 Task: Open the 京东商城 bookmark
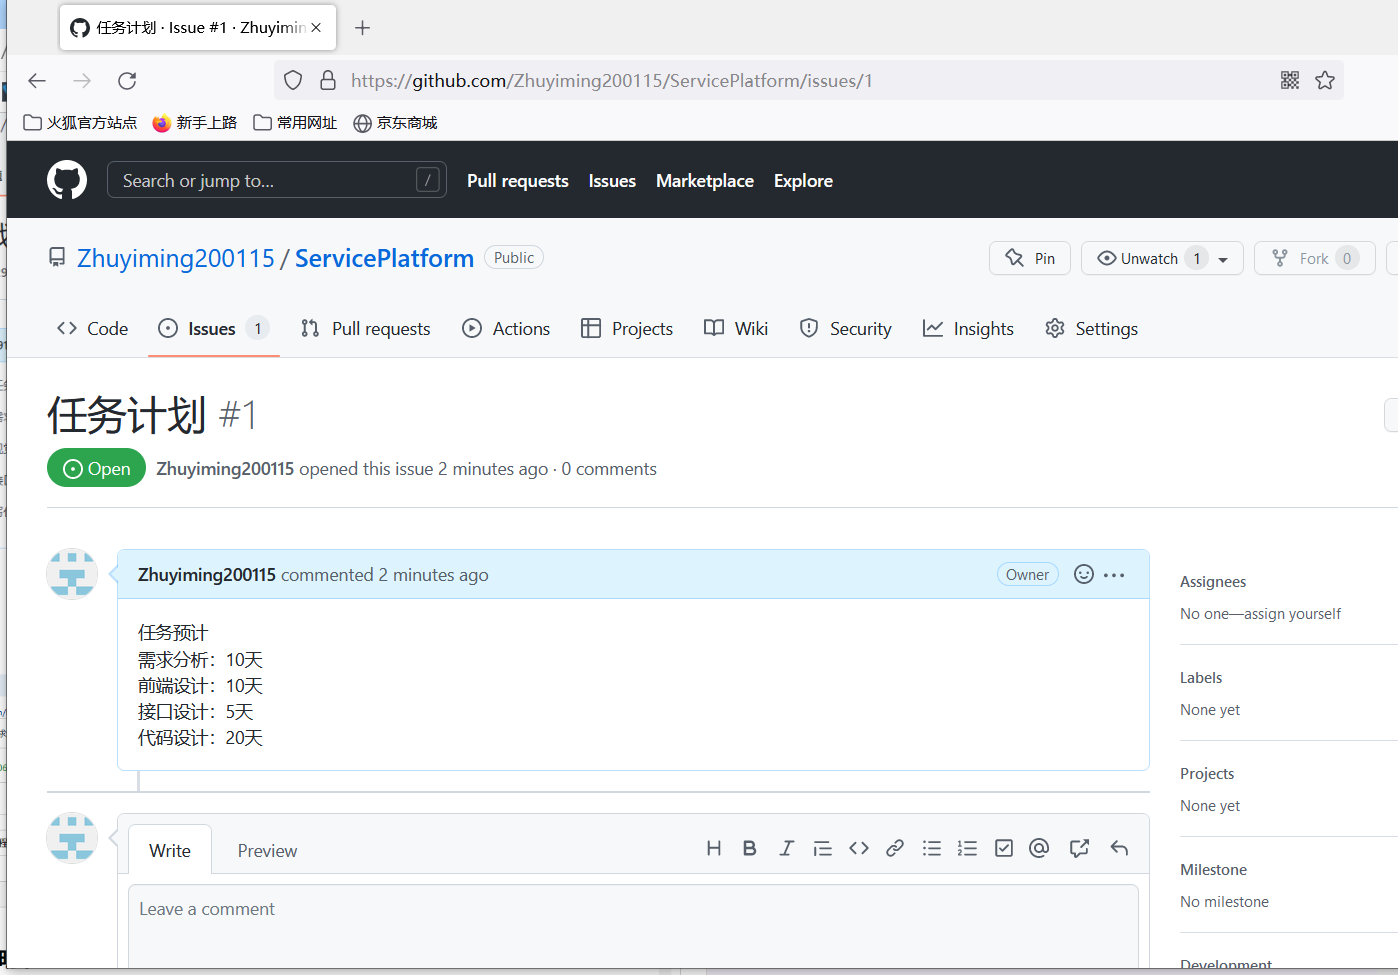(395, 122)
